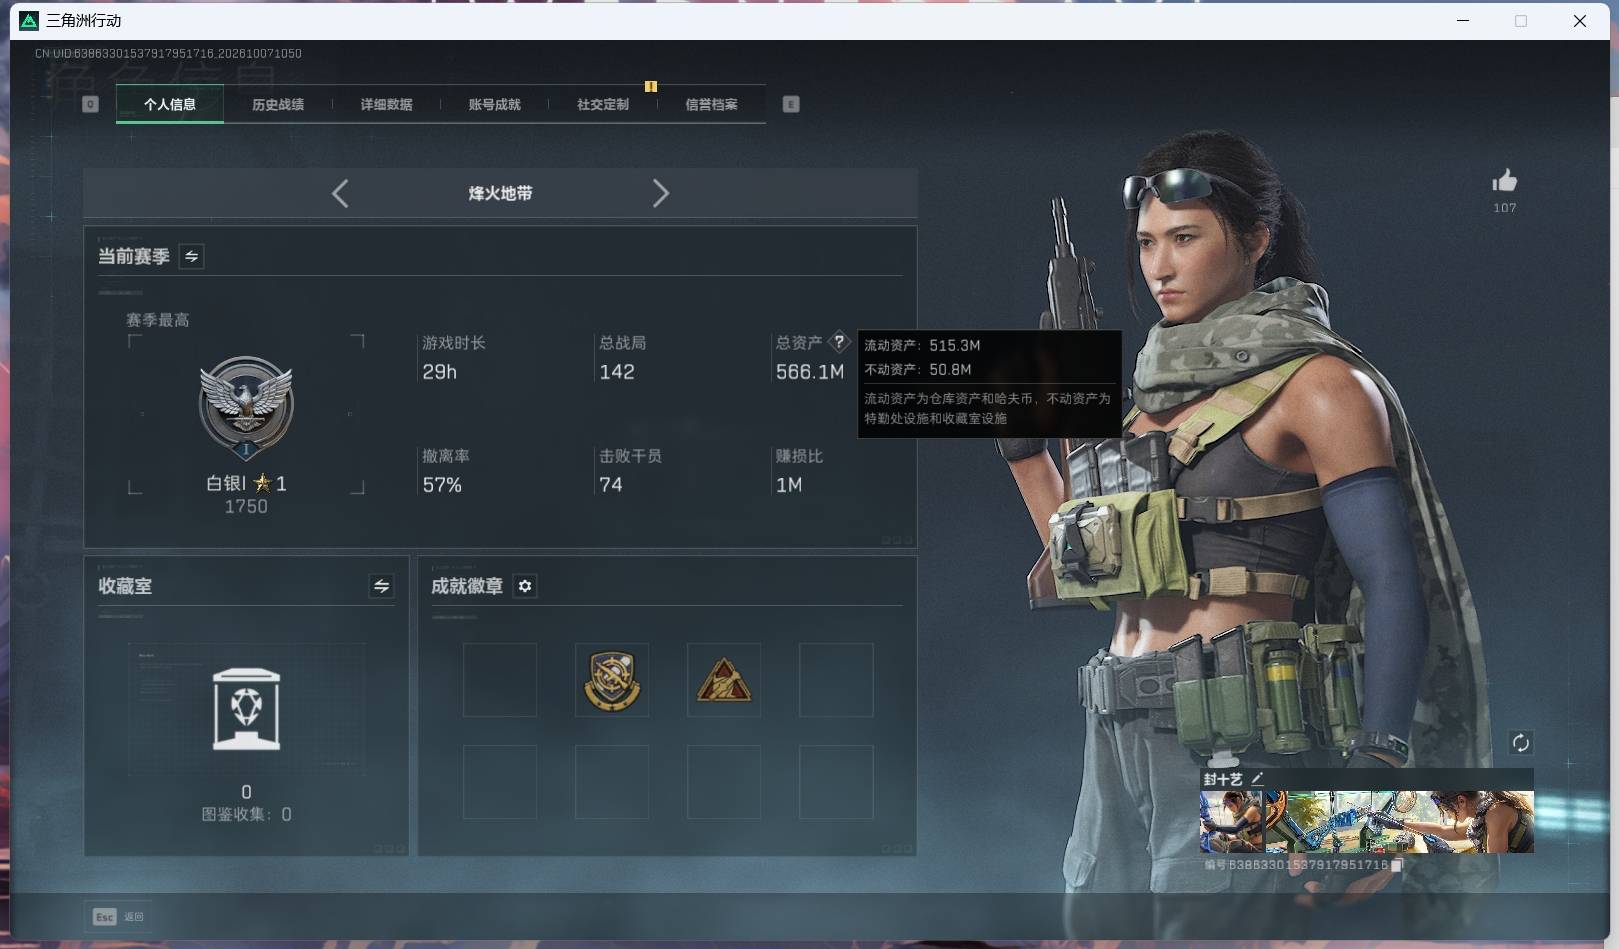The width and height of the screenshot is (1619, 949).
Task: Click the player card banner thumbnail
Action: coord(1366,821)
